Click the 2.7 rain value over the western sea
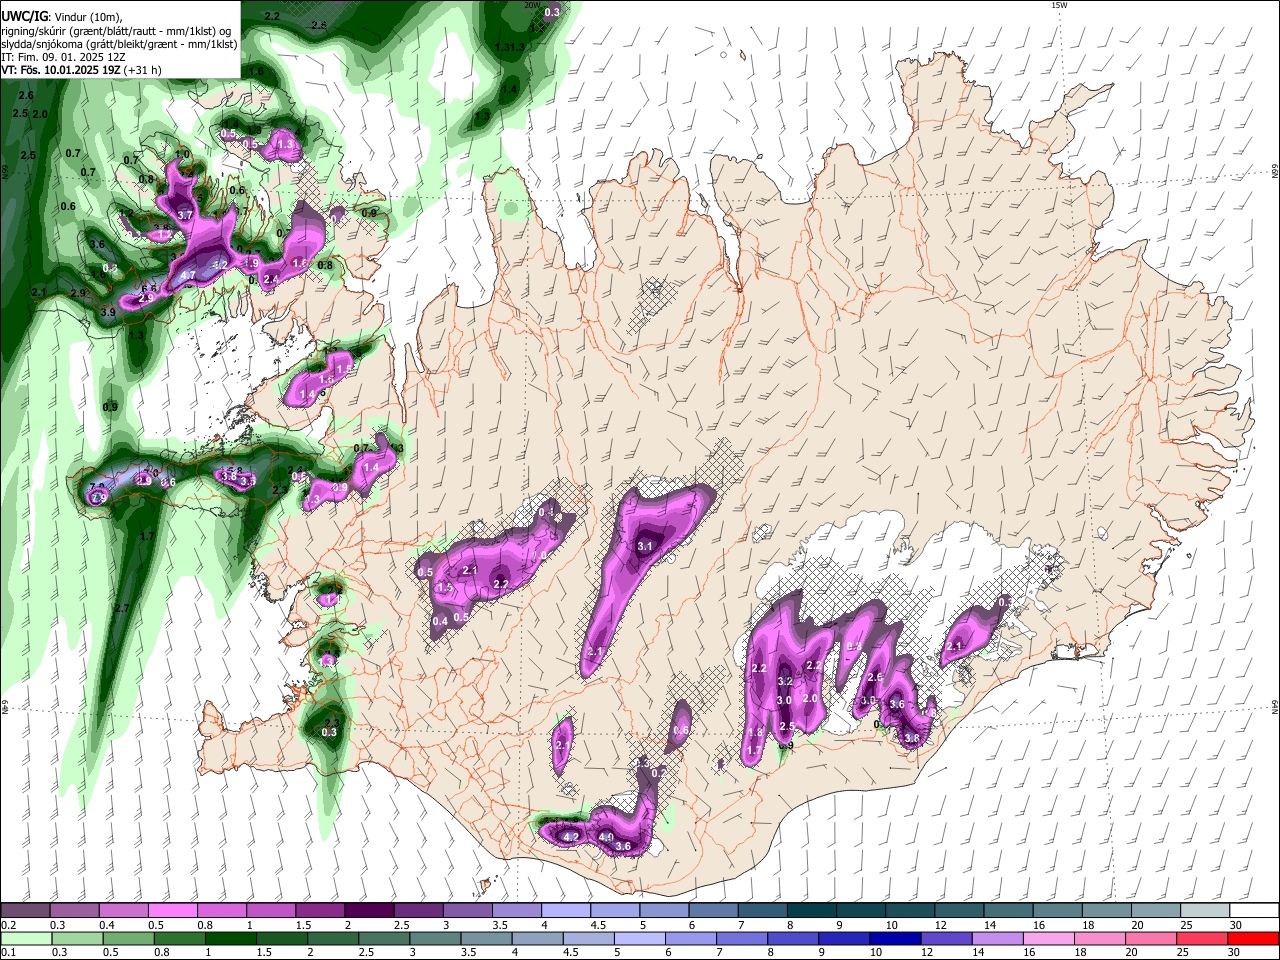The height and width of the screenshot is (960, 1280). coord(122,608)
